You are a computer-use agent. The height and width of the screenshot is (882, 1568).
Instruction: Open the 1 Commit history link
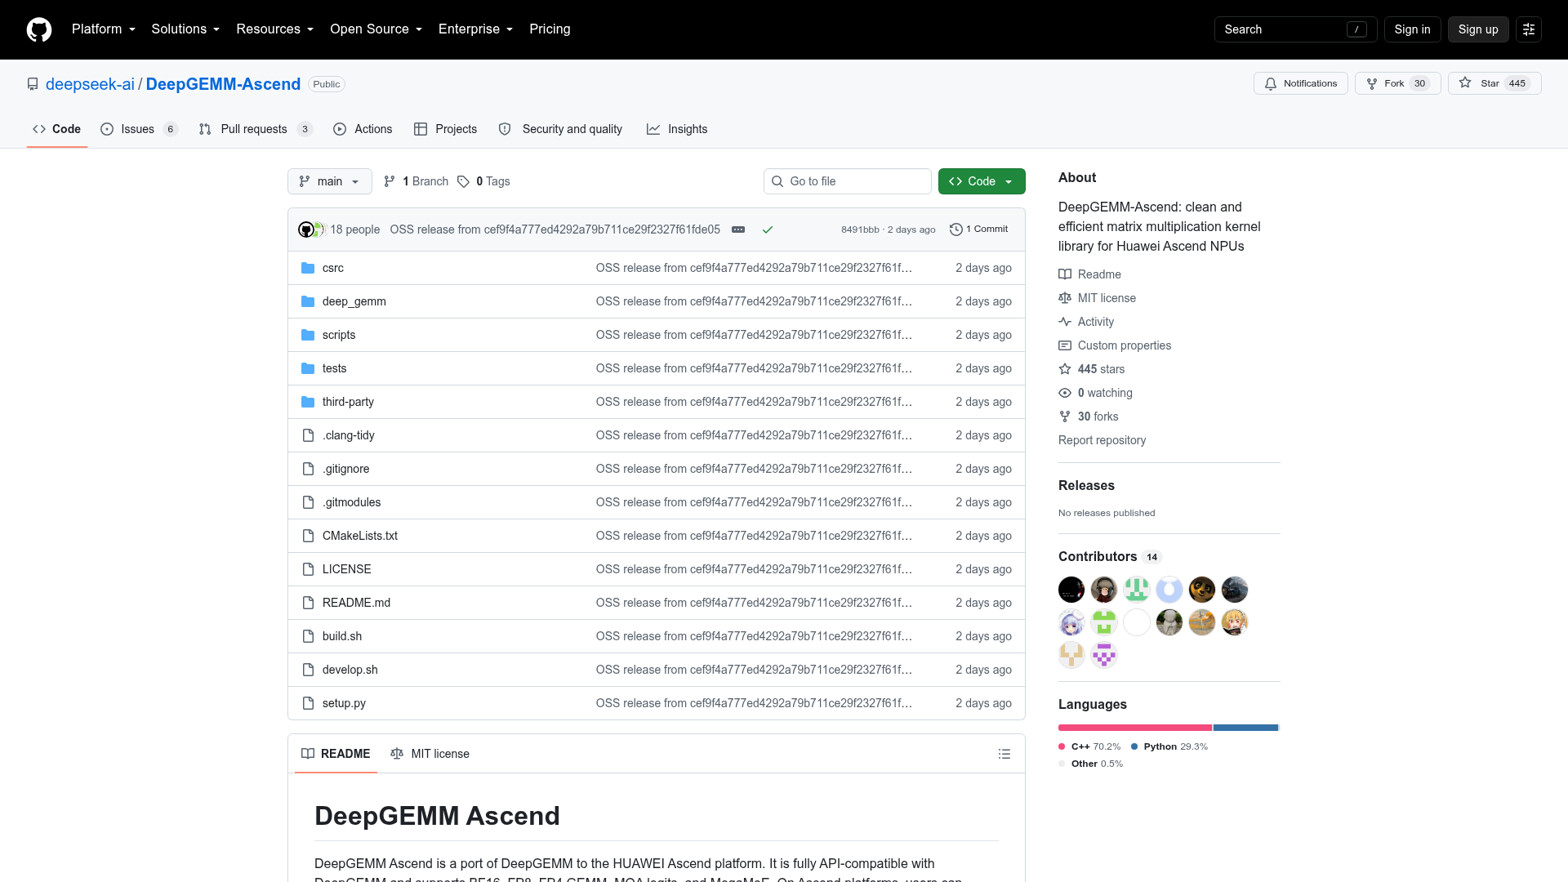(x=979, y=229)
